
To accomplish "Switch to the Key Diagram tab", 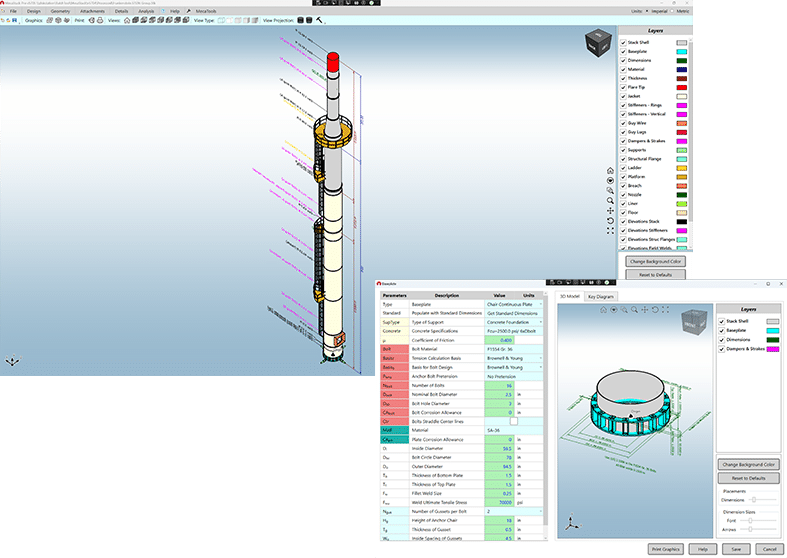I will click(x=601, y=297).
